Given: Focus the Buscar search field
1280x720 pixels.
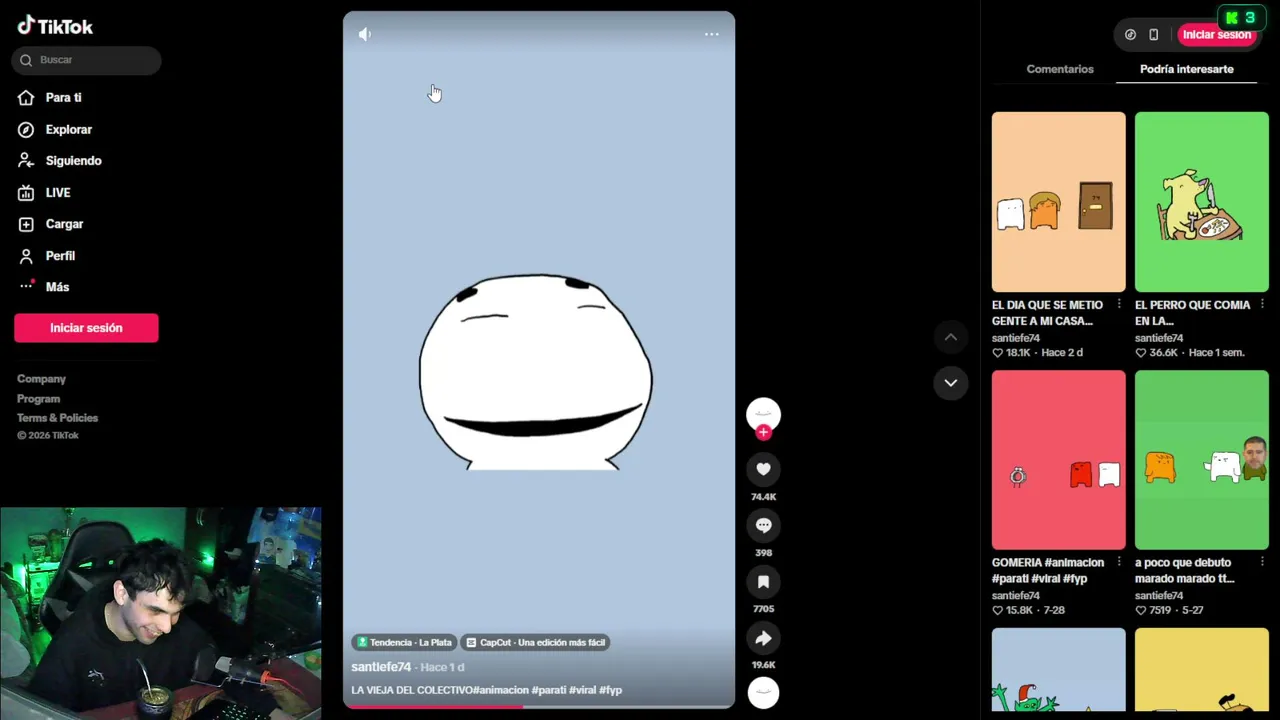Looking at the screenshot, I should (x=86, y=60).
